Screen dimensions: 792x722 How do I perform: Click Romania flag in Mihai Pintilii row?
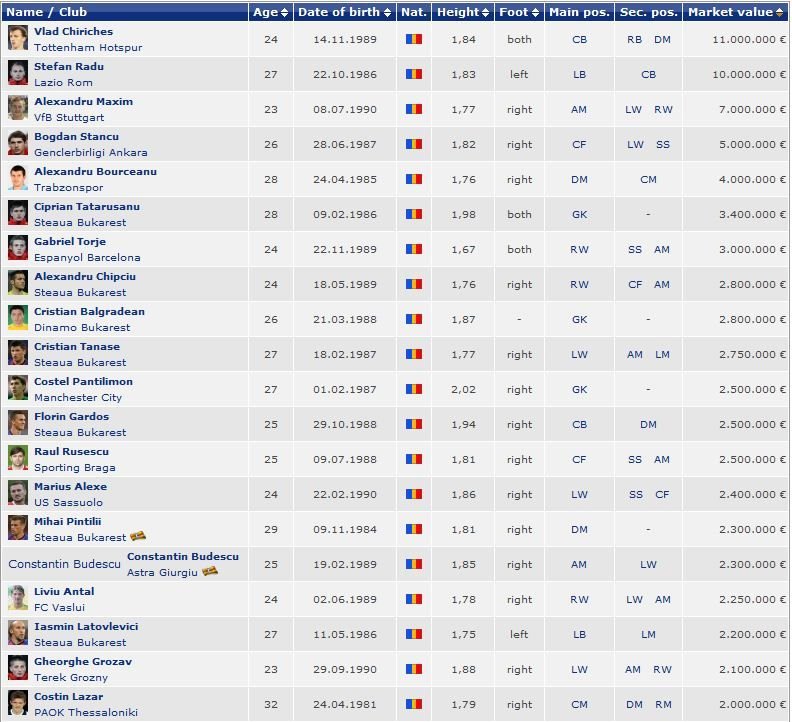pos(414,529)
